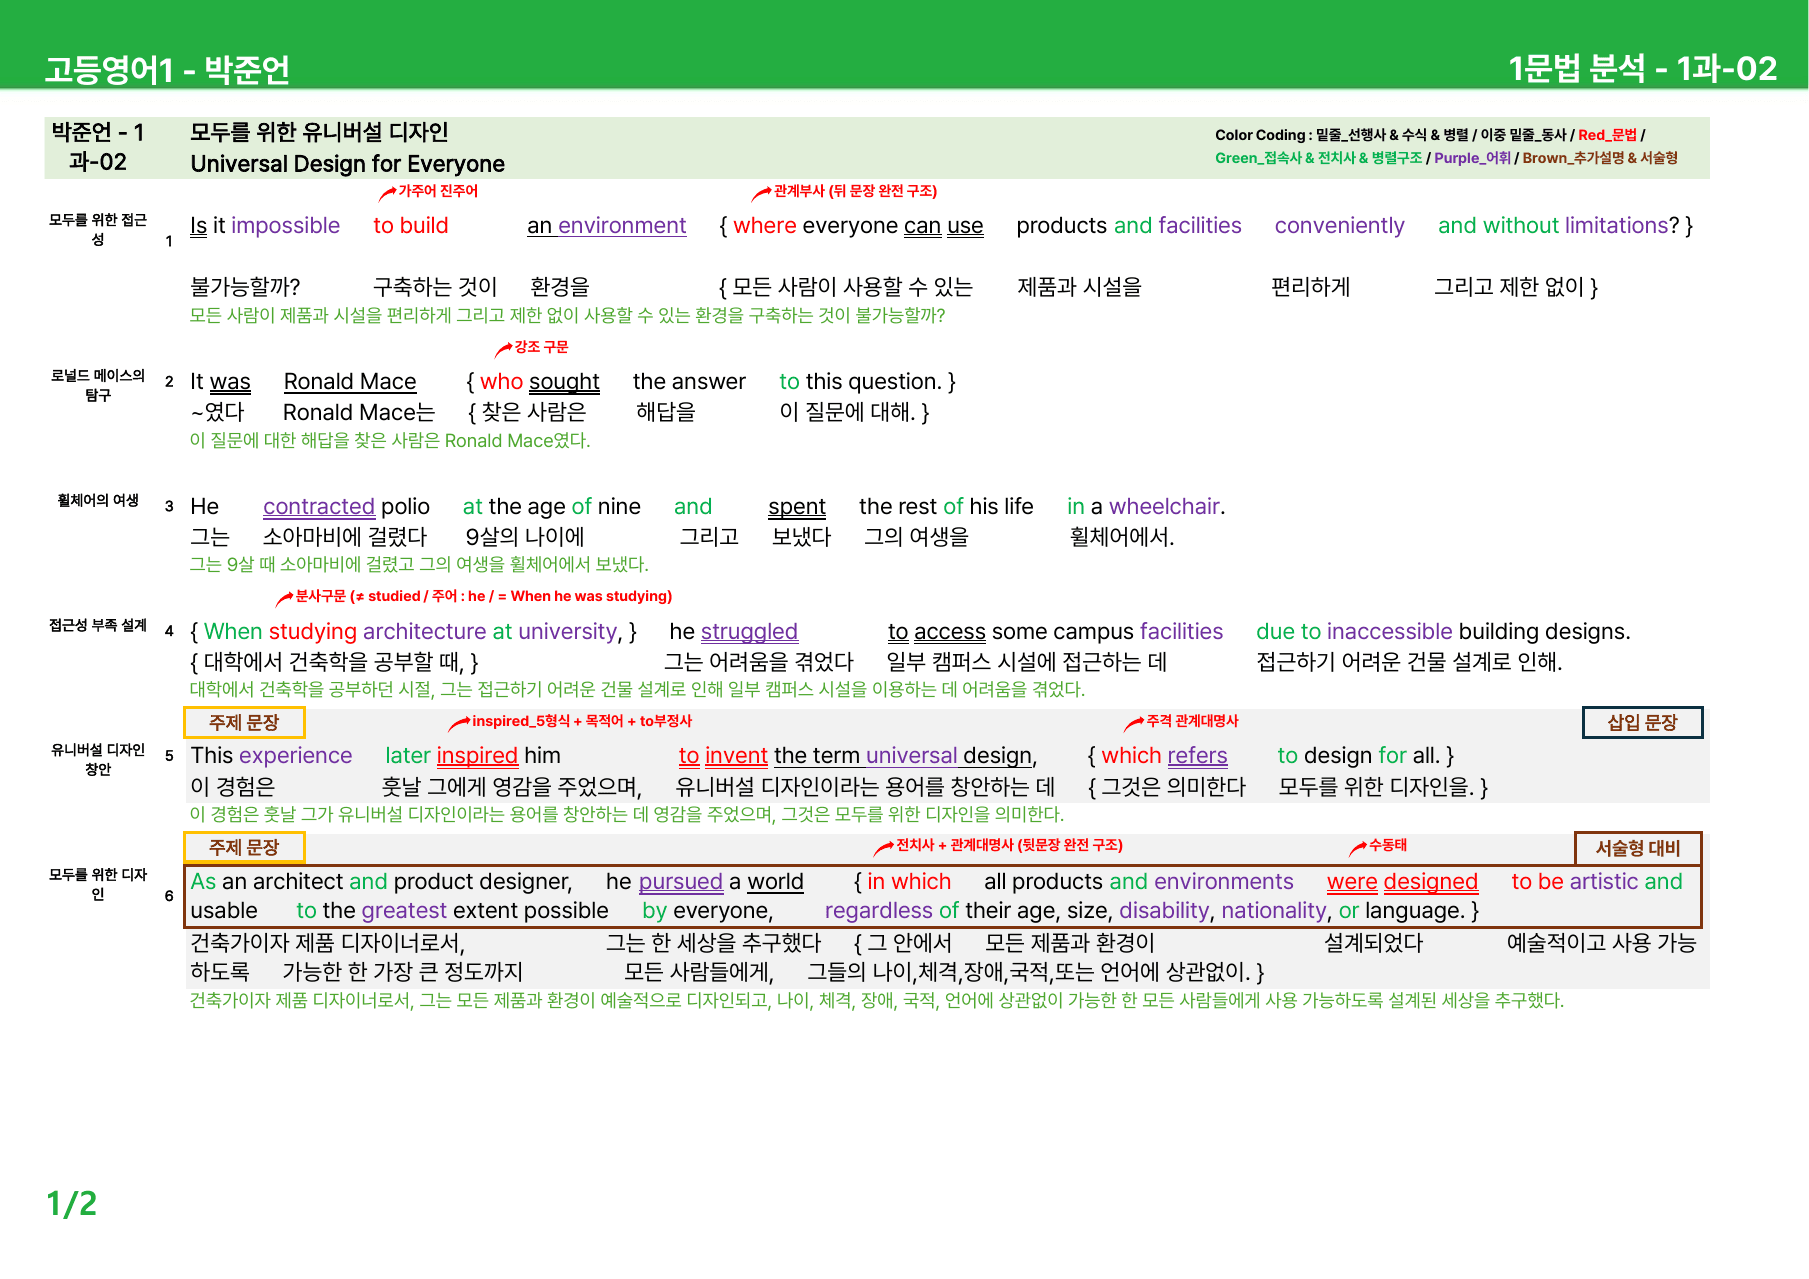Click the note 'inspired_5형식 + 목적어 + to부정사'
The image size is (1809, 1279).
tap(581, 721)
